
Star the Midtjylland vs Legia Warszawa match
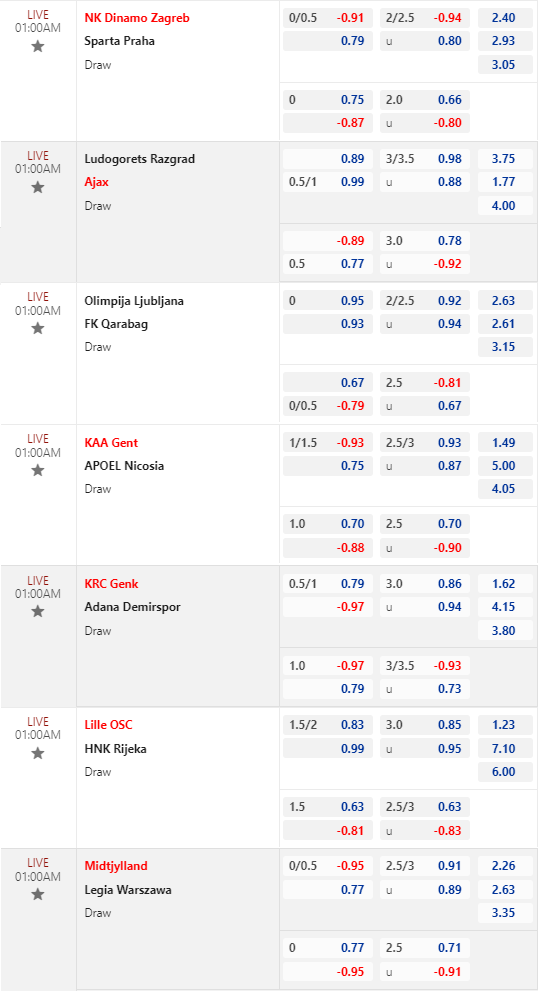(x=38, y=894)
